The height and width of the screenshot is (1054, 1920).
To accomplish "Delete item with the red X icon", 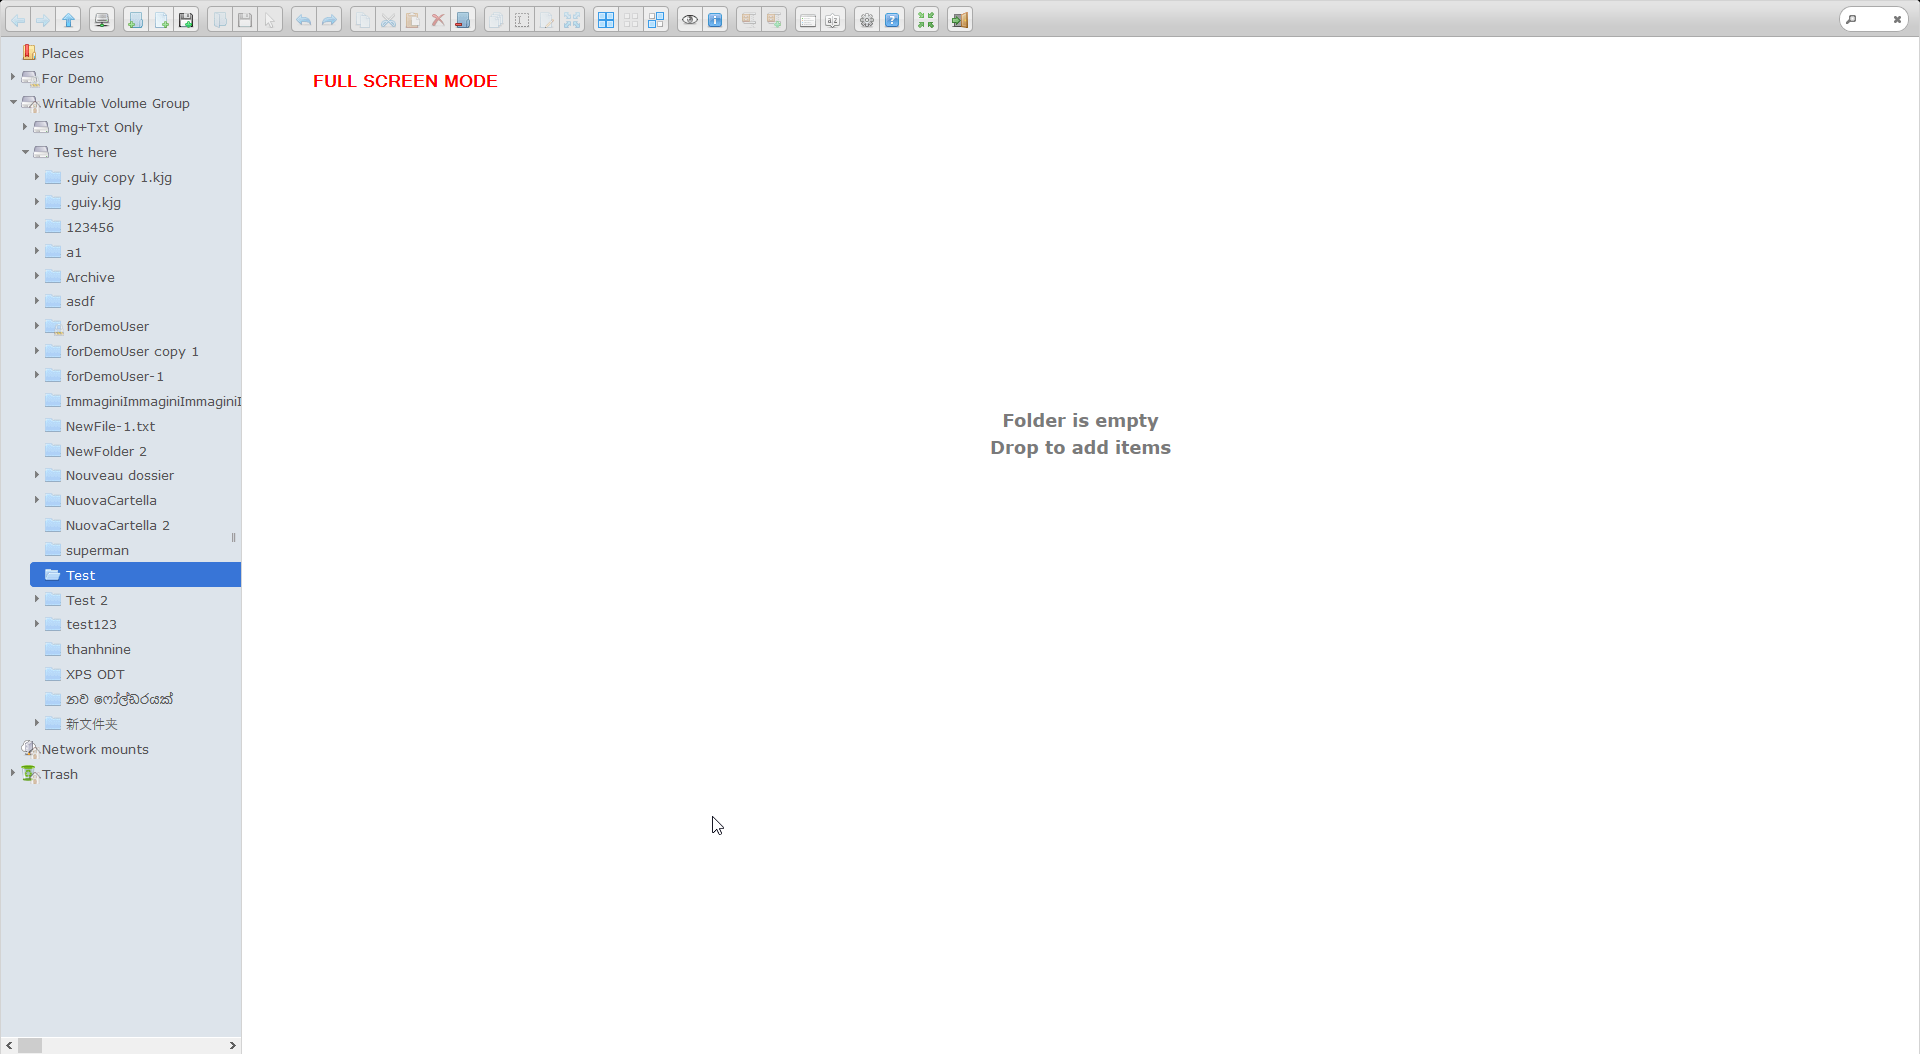I will tap(437, 19).
